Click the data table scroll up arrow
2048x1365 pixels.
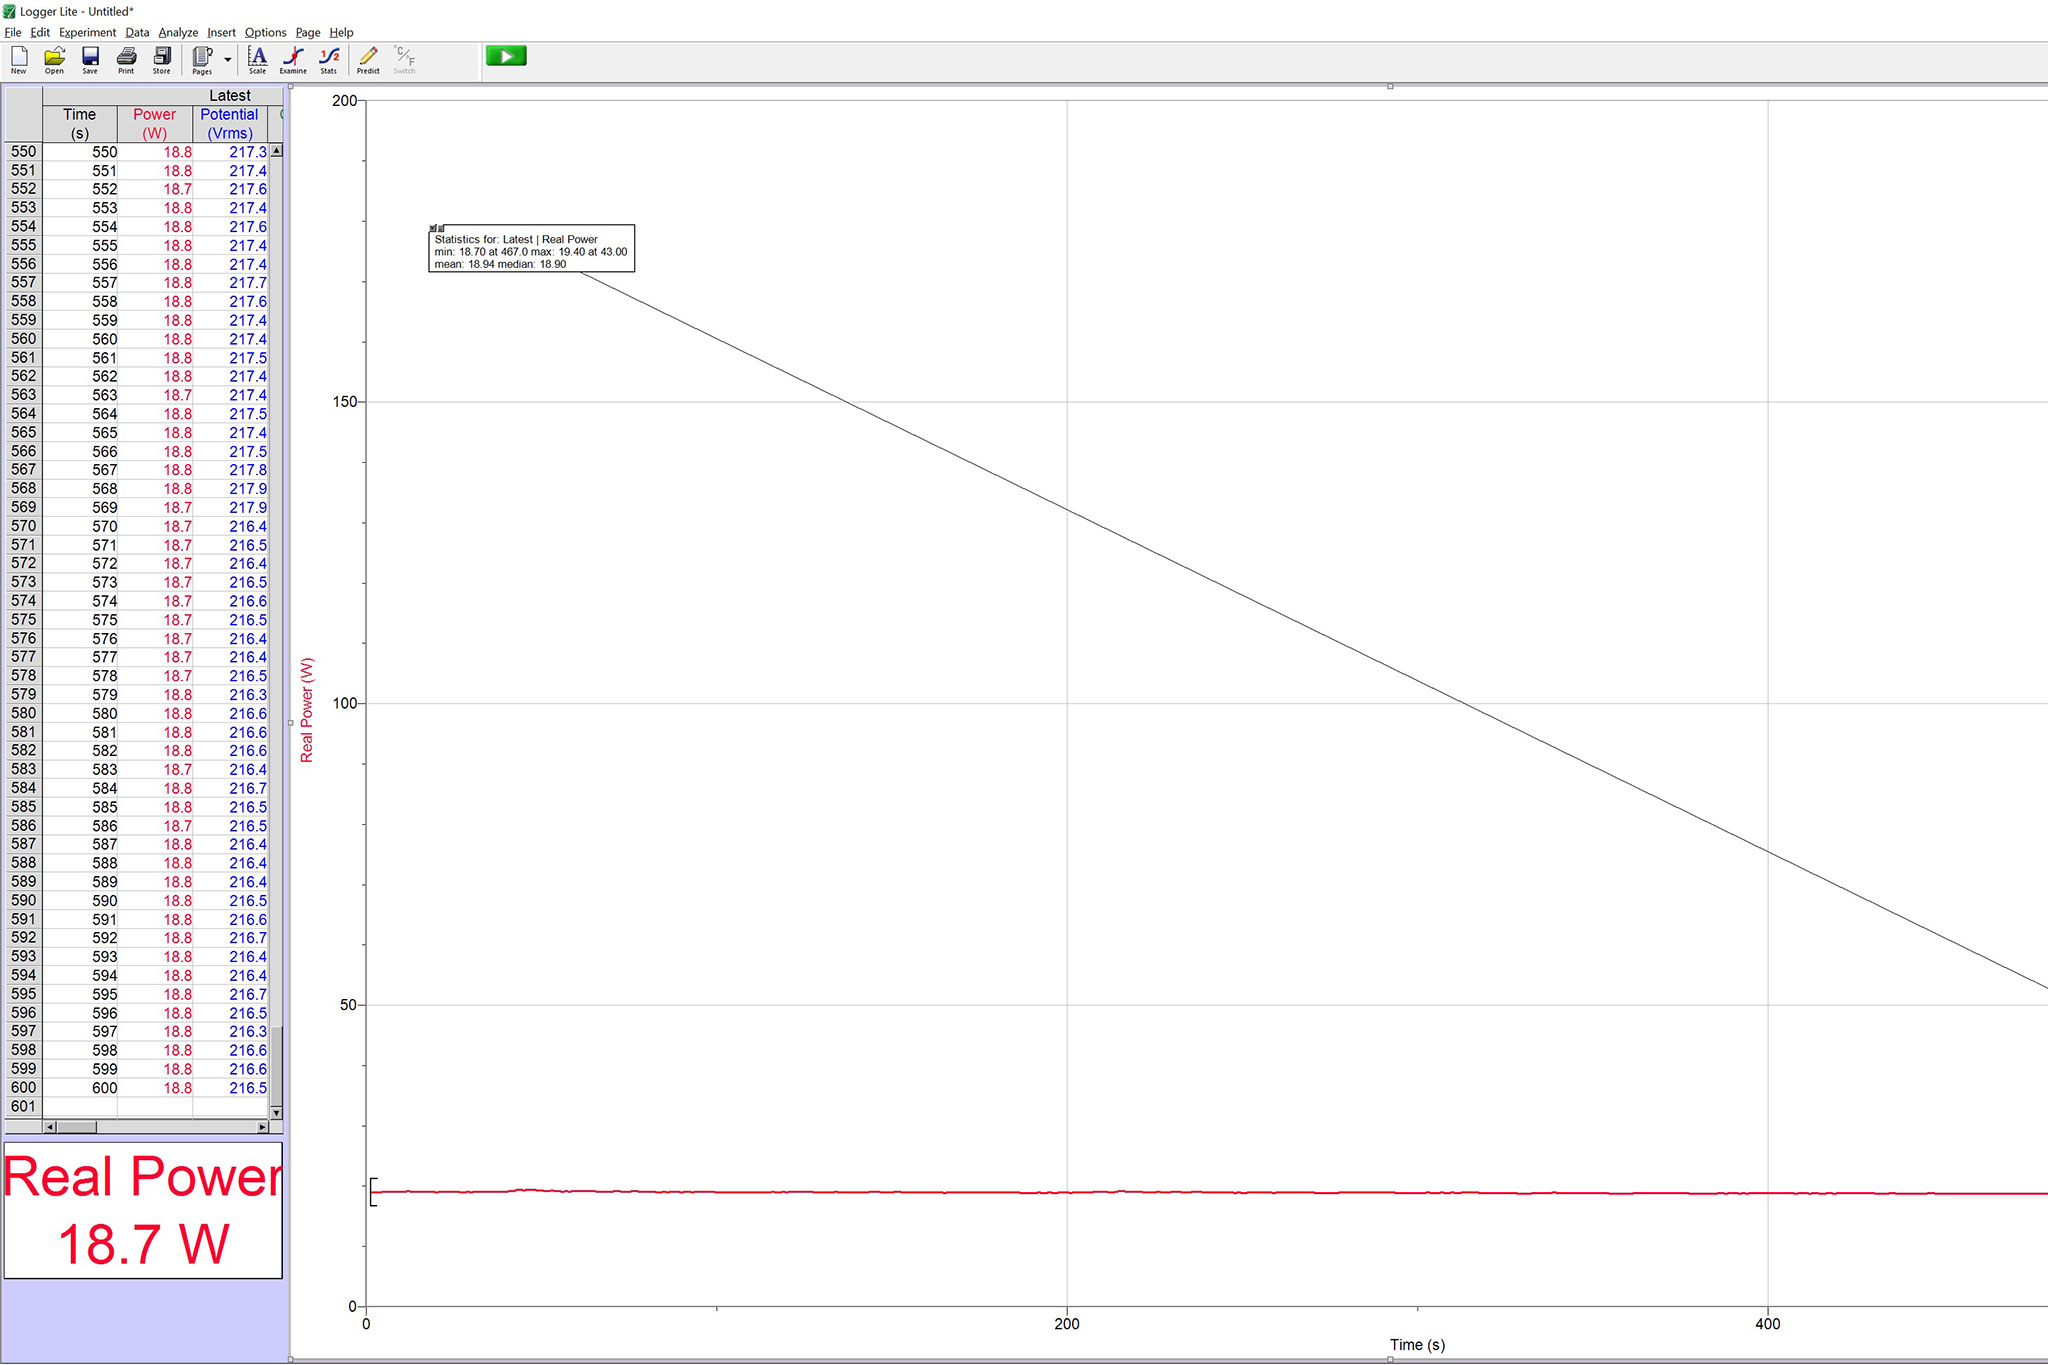tap(277, 150)
